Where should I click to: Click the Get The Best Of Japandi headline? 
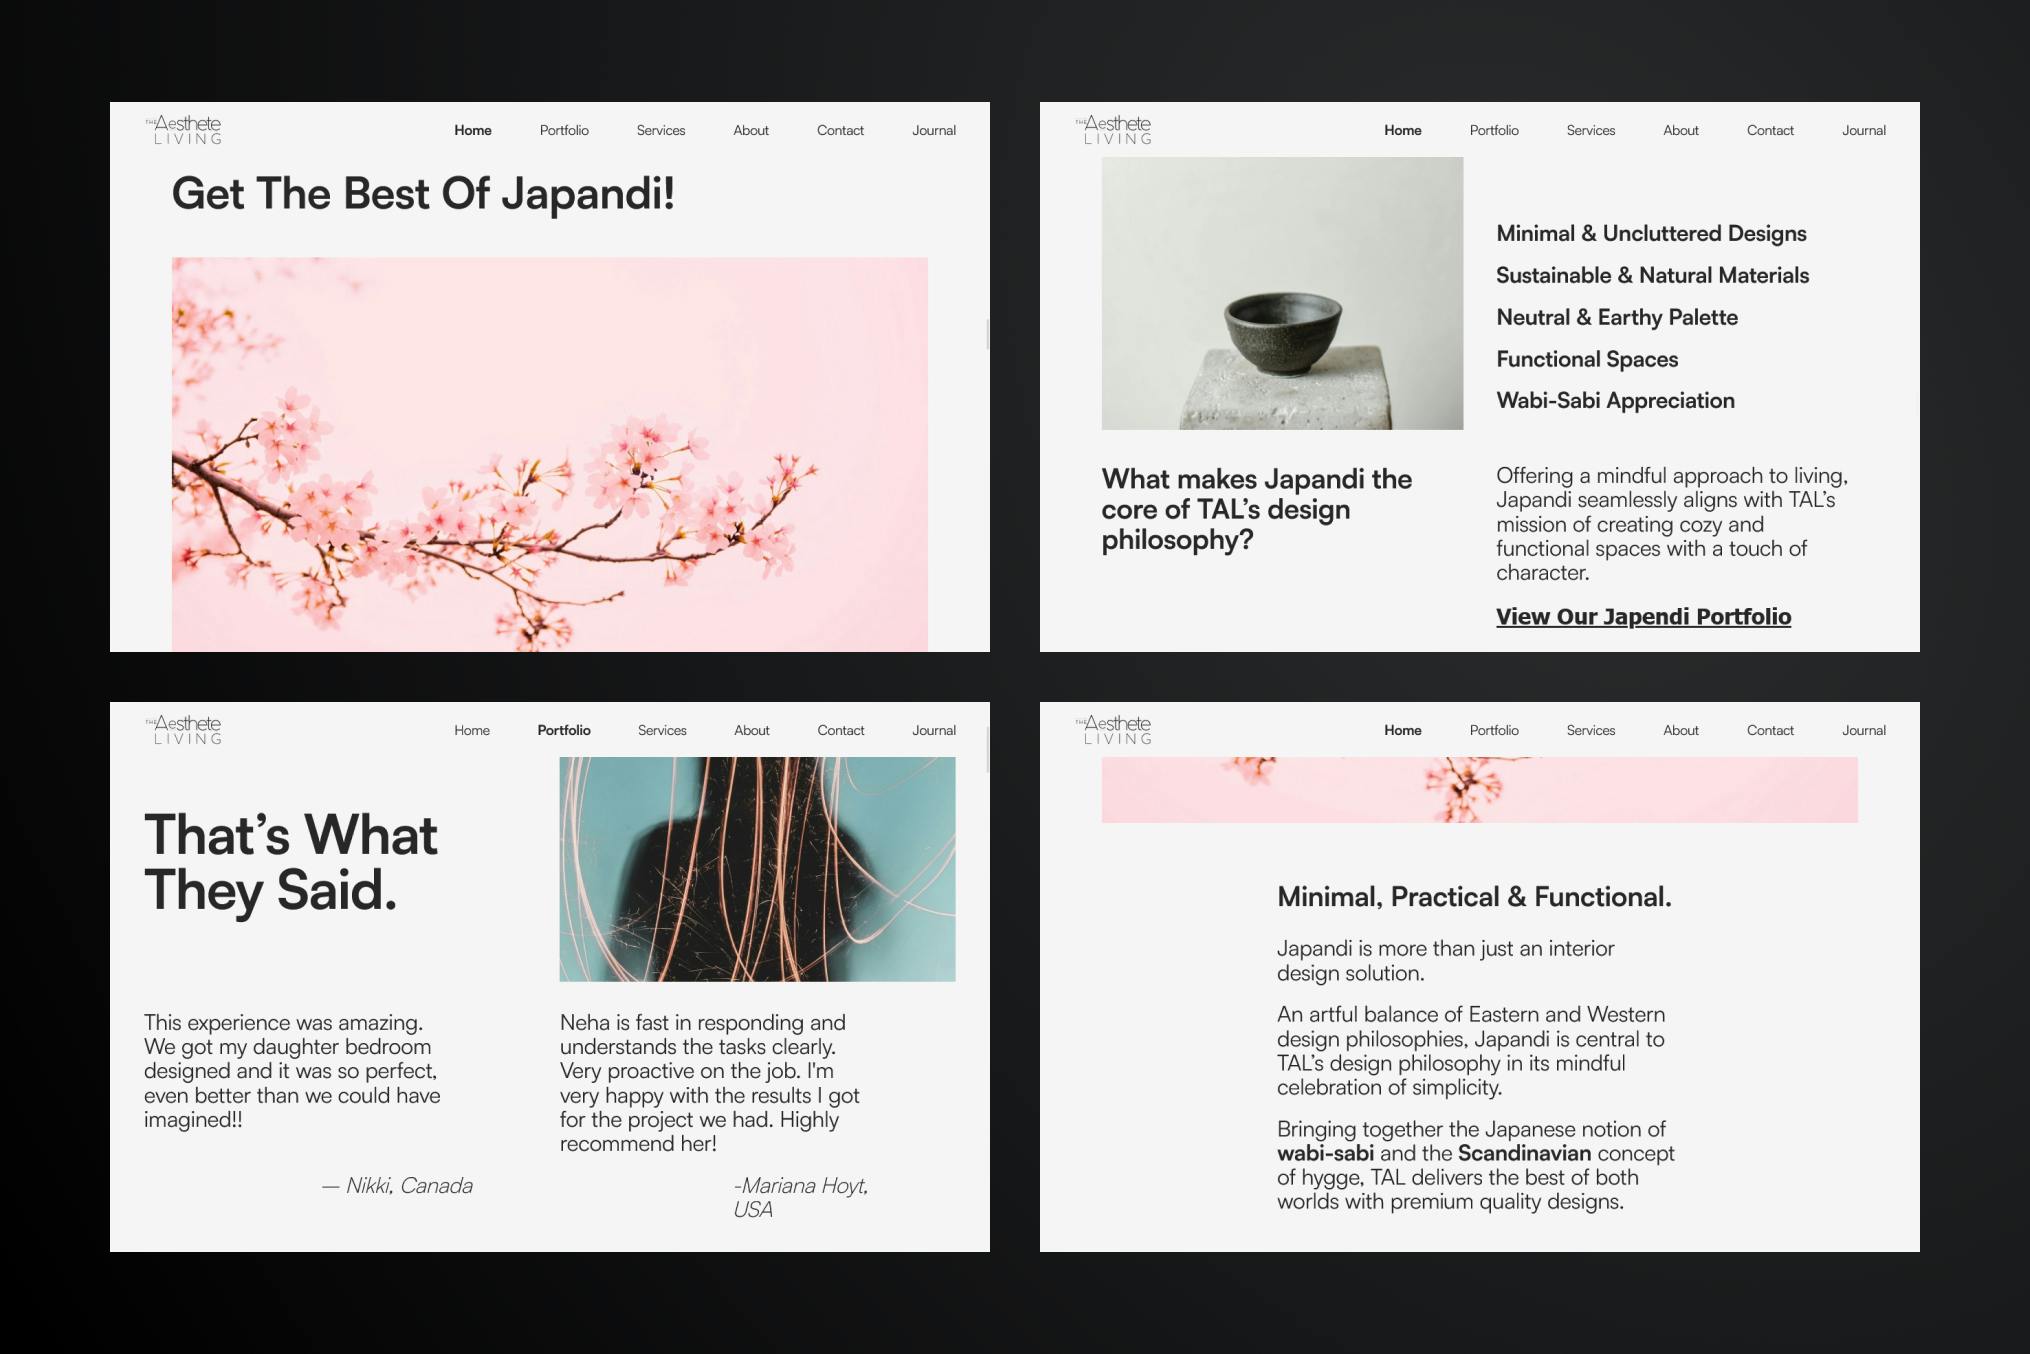pos(424,193)
